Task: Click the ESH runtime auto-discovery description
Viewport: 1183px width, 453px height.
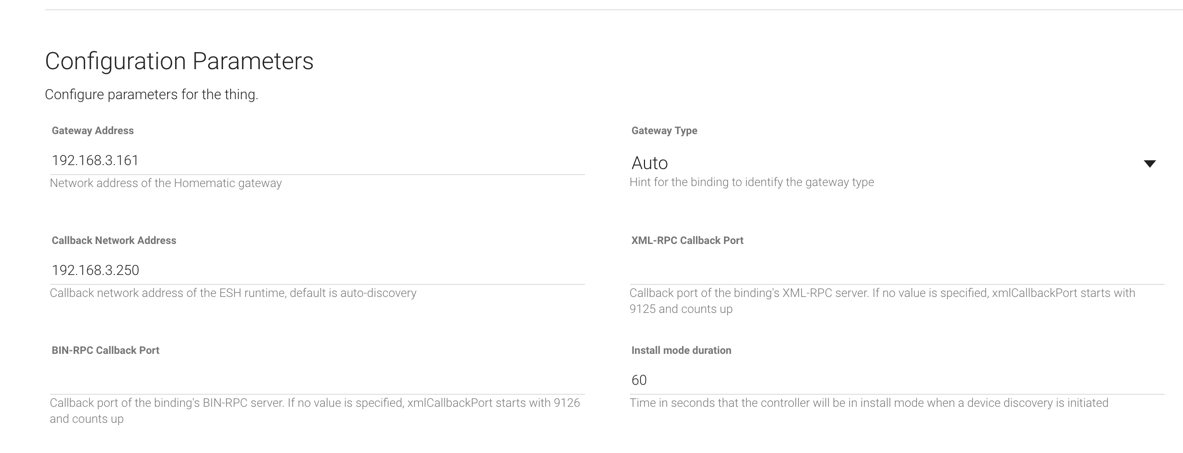Action: pyautogui.click(x=233, y=292)
